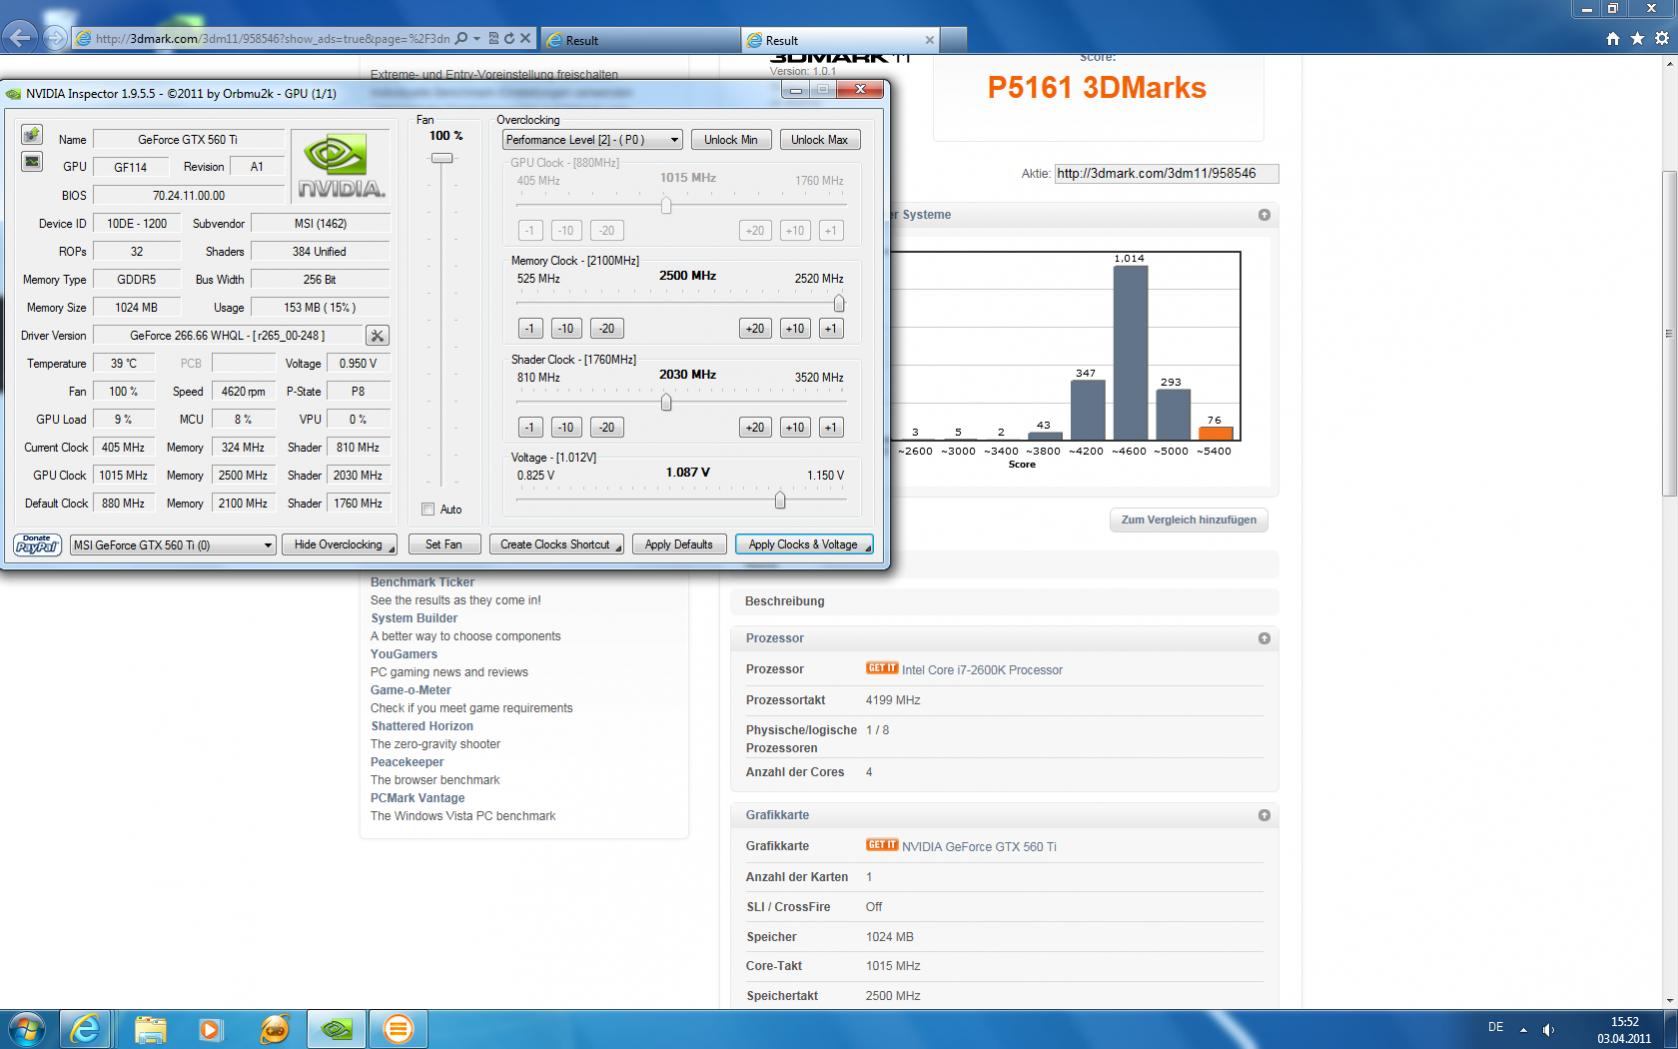
Task: Click Apply Defaults button
Action: tap(679, 545)
